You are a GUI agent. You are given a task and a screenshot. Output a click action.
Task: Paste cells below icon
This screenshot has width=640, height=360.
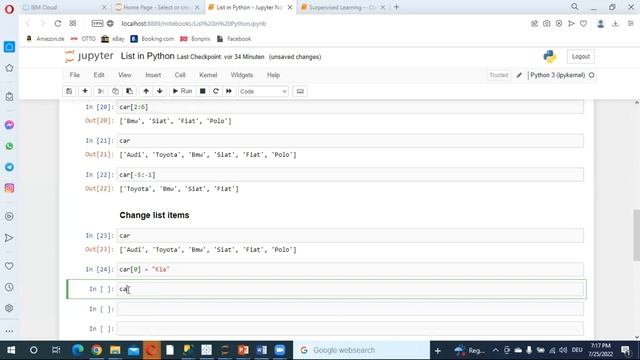tap(129, 91)
